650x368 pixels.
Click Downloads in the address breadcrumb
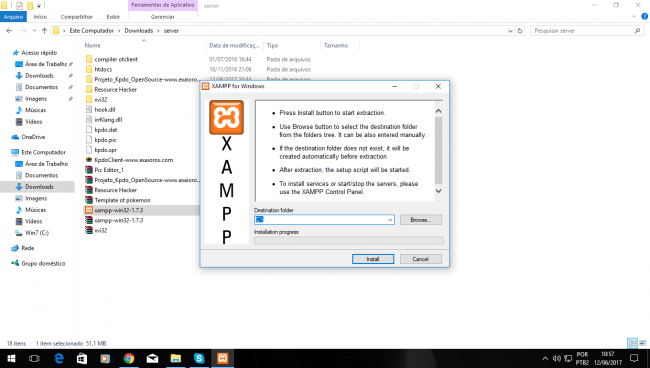pos(138,31)
